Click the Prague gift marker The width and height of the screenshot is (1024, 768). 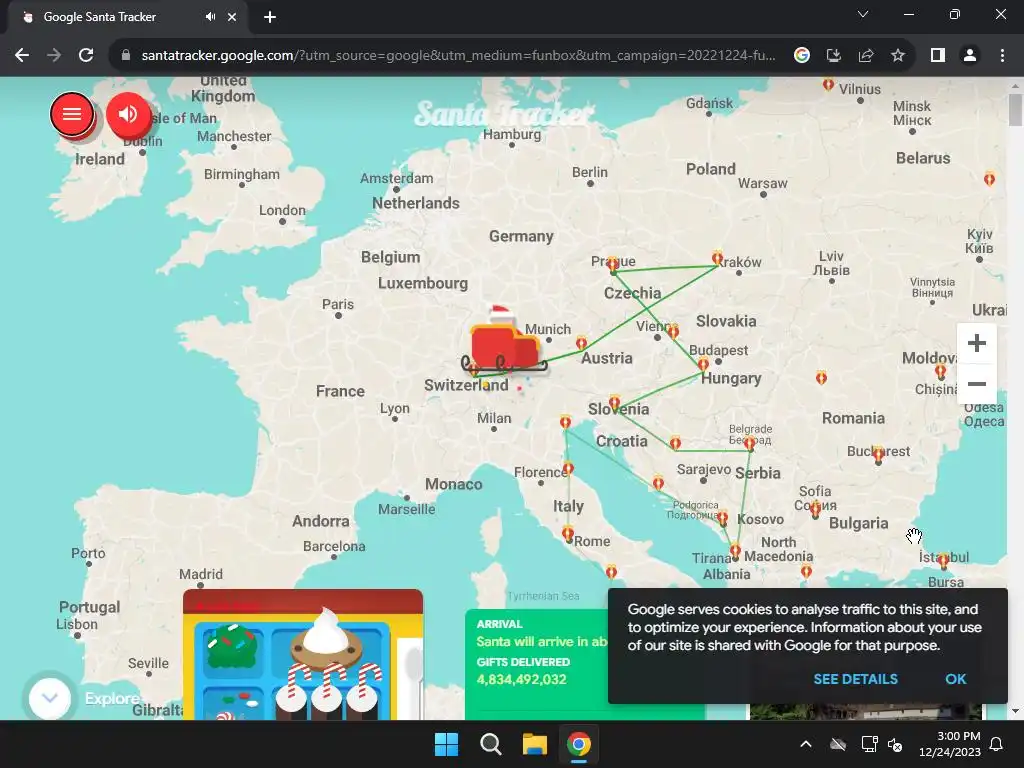pyautogui.click(x=613, y=264)
